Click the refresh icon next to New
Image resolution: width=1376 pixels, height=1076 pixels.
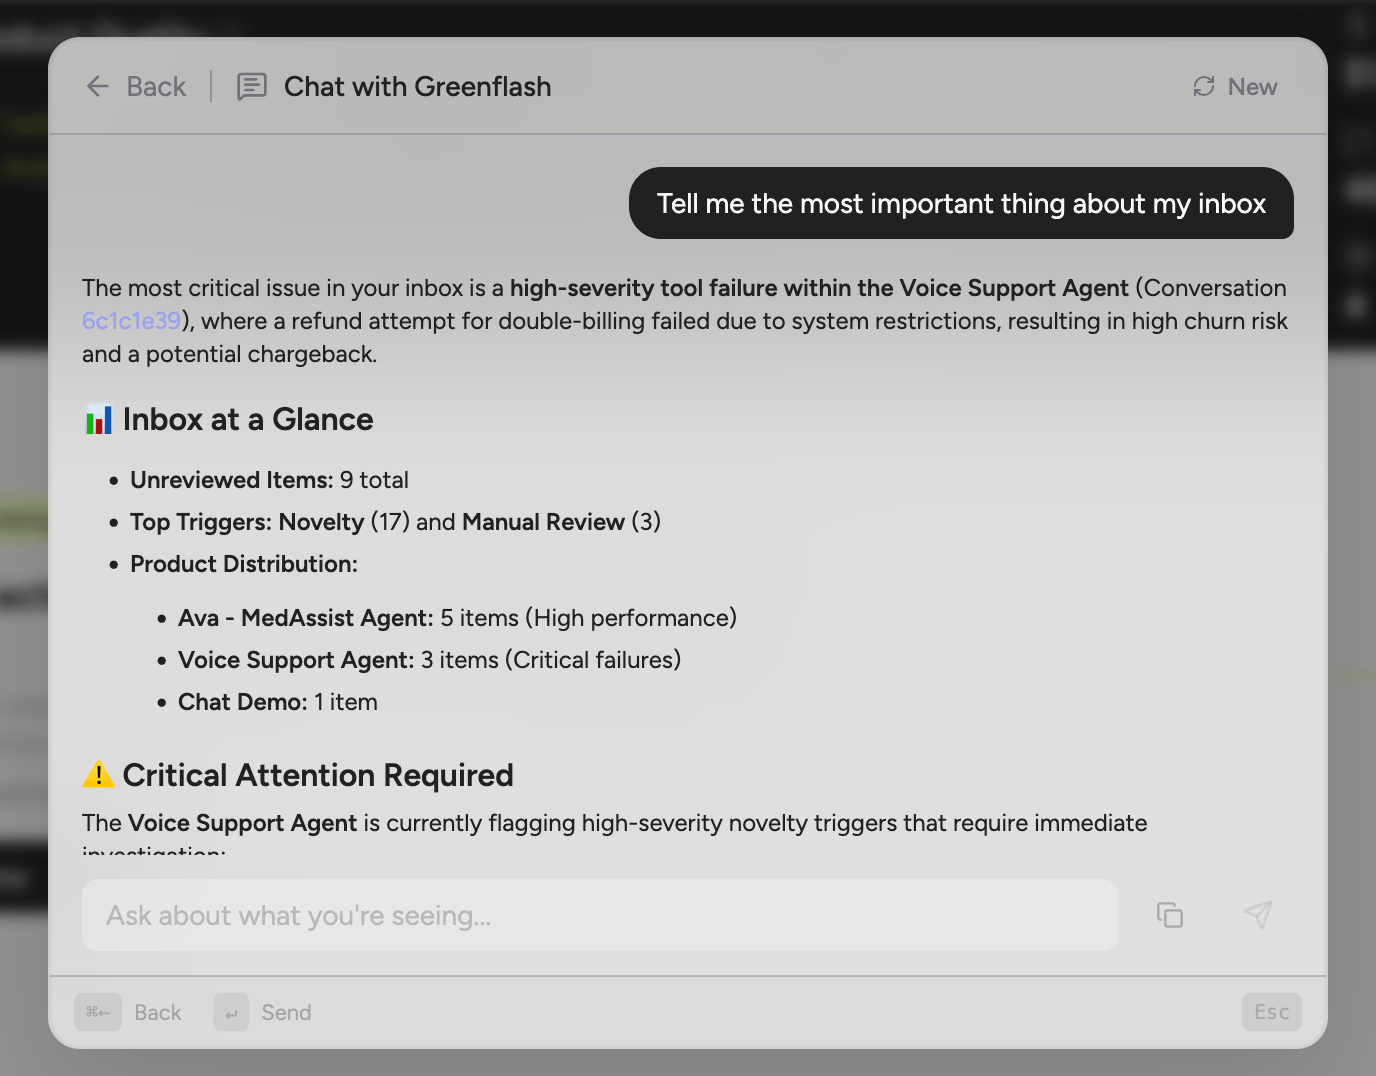[x=1204, y=87]
